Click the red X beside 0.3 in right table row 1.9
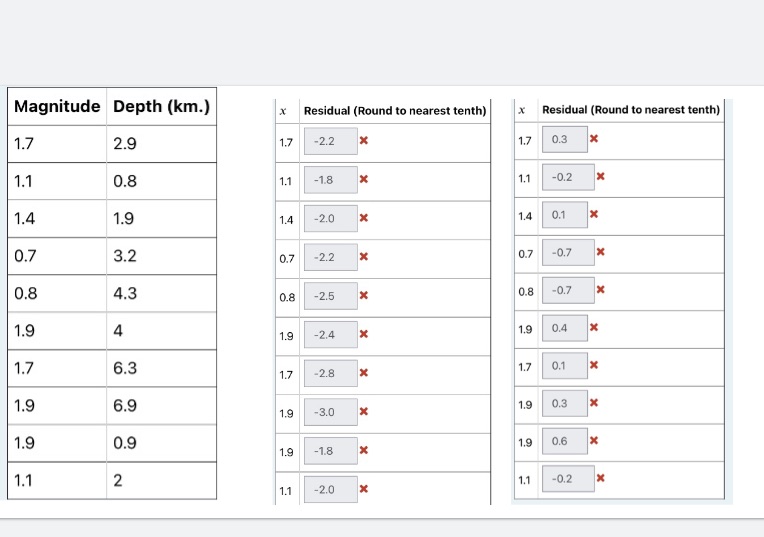 [x=593, y=403]
